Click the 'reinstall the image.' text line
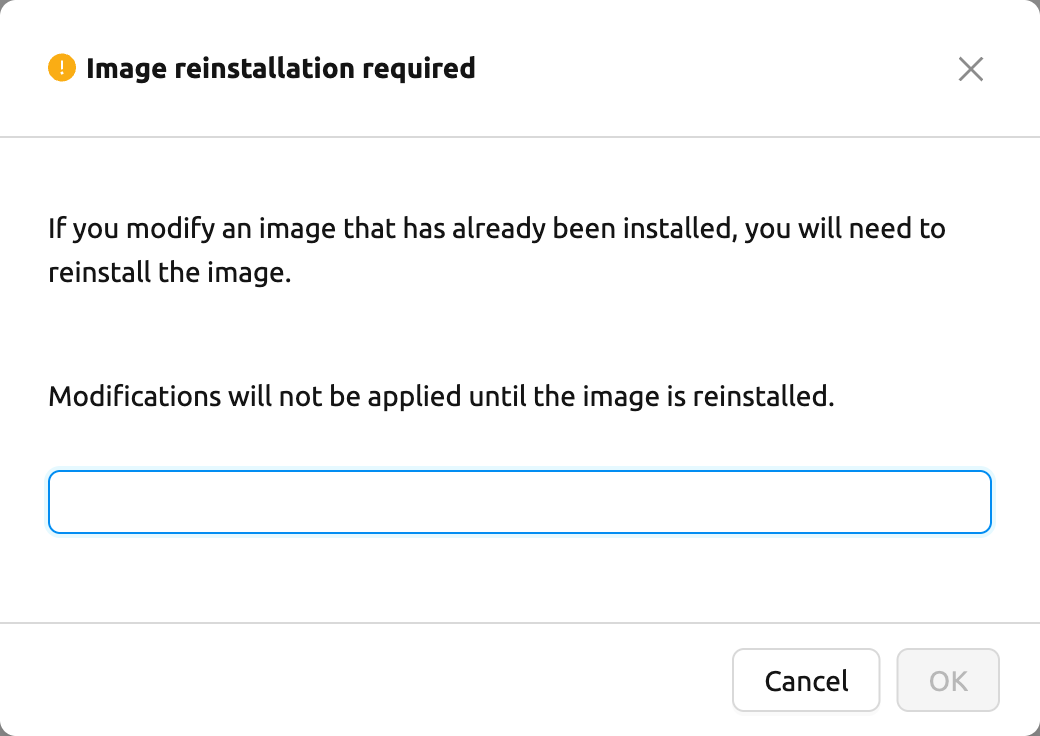Viewport: 1040px width, 736px height. tap(170, 273)
